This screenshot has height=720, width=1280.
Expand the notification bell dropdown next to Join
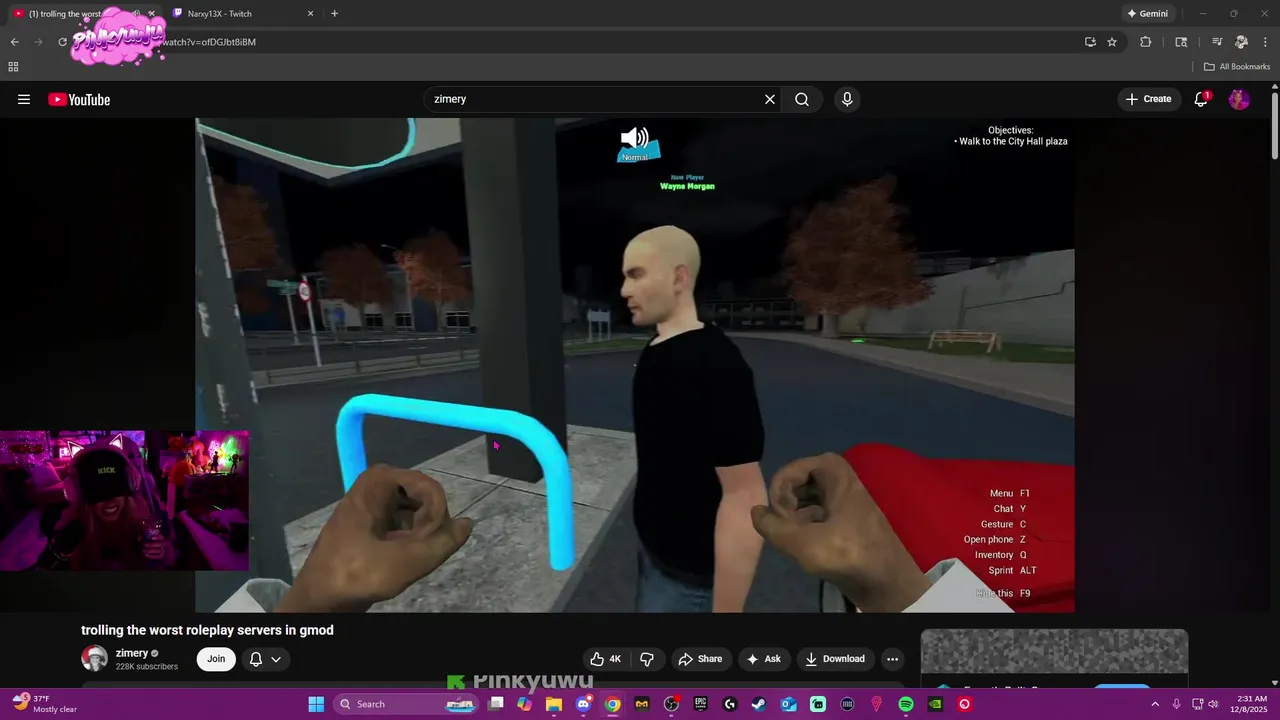(265, 659)
